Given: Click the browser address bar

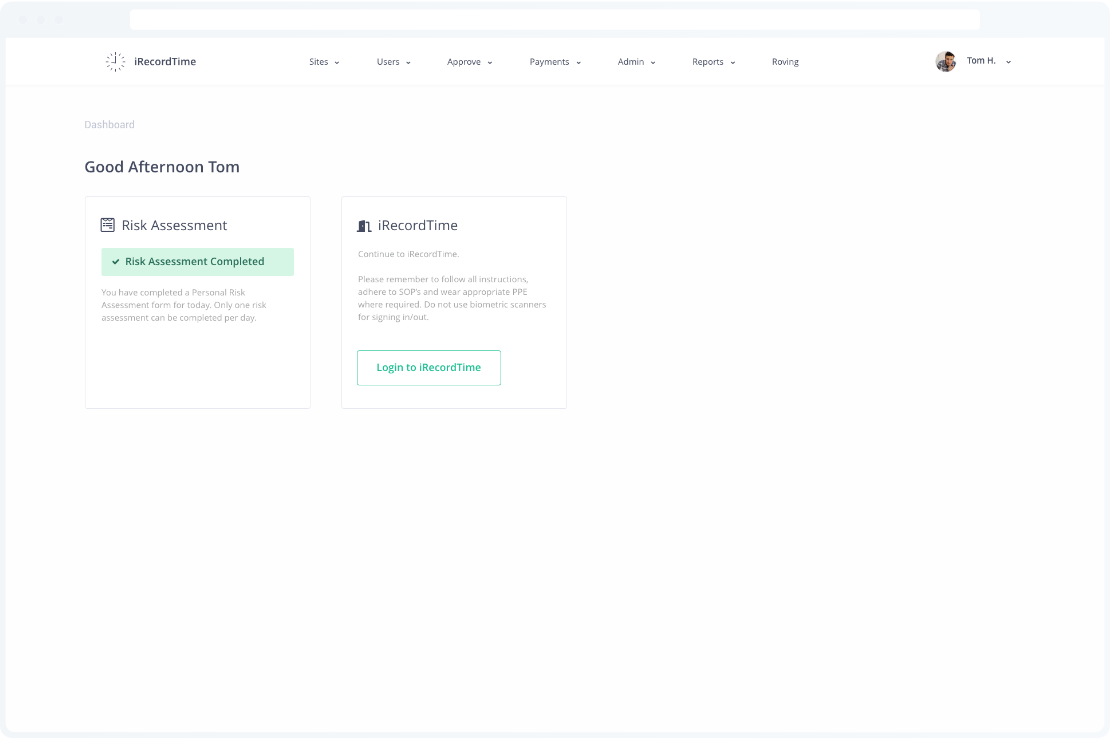Looking at the screenshot, I should click(554, 20).
